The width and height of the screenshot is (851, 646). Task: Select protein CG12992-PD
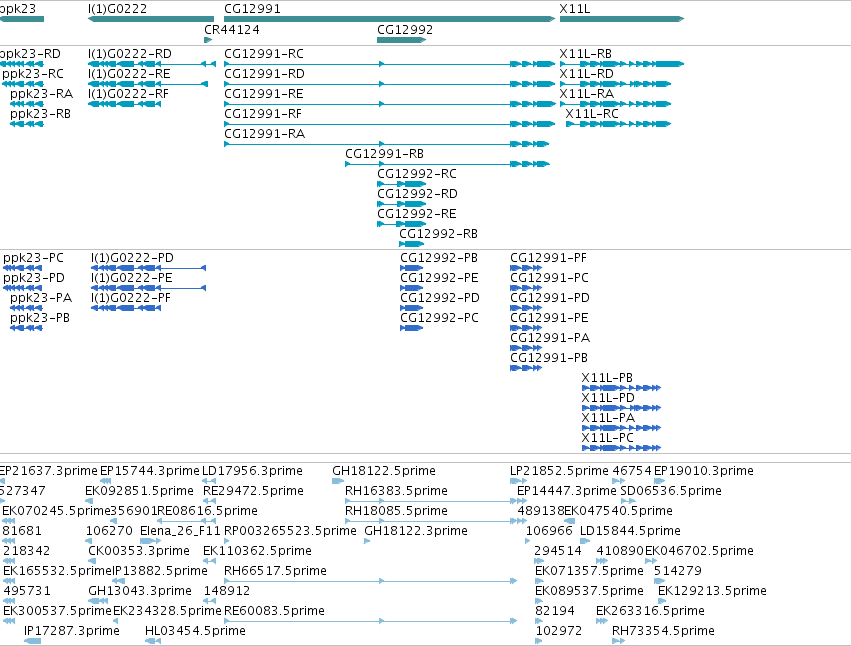coord(411,308)
